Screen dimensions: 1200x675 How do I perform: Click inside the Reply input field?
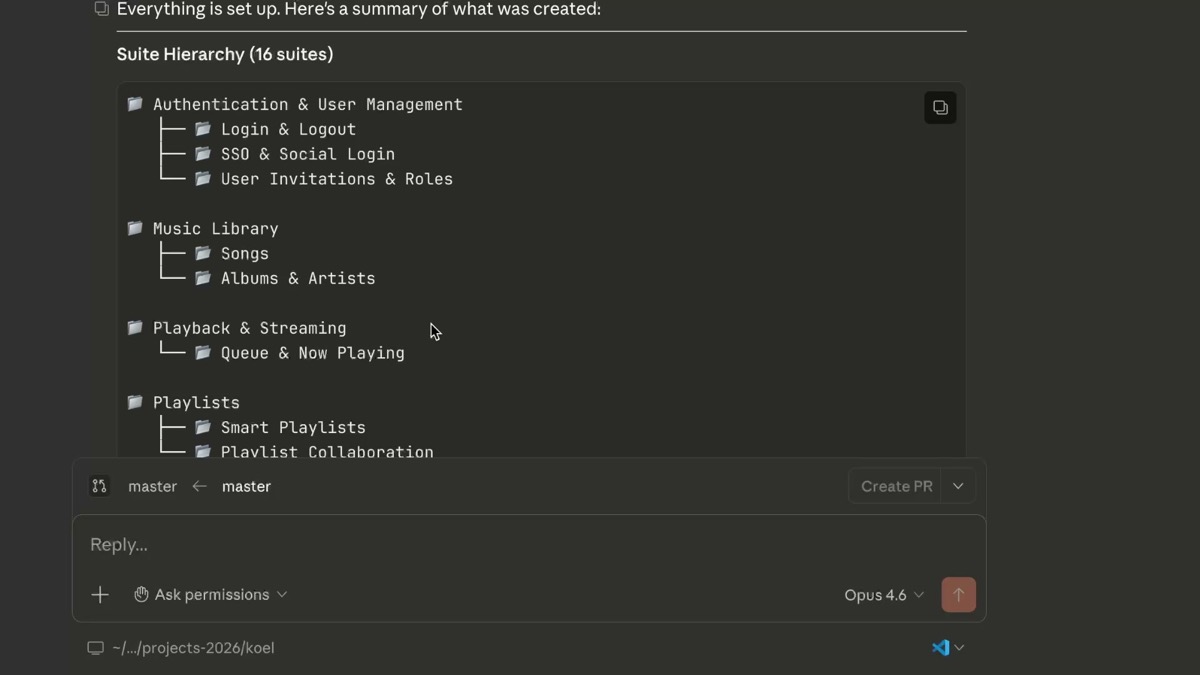coord(400,544)
